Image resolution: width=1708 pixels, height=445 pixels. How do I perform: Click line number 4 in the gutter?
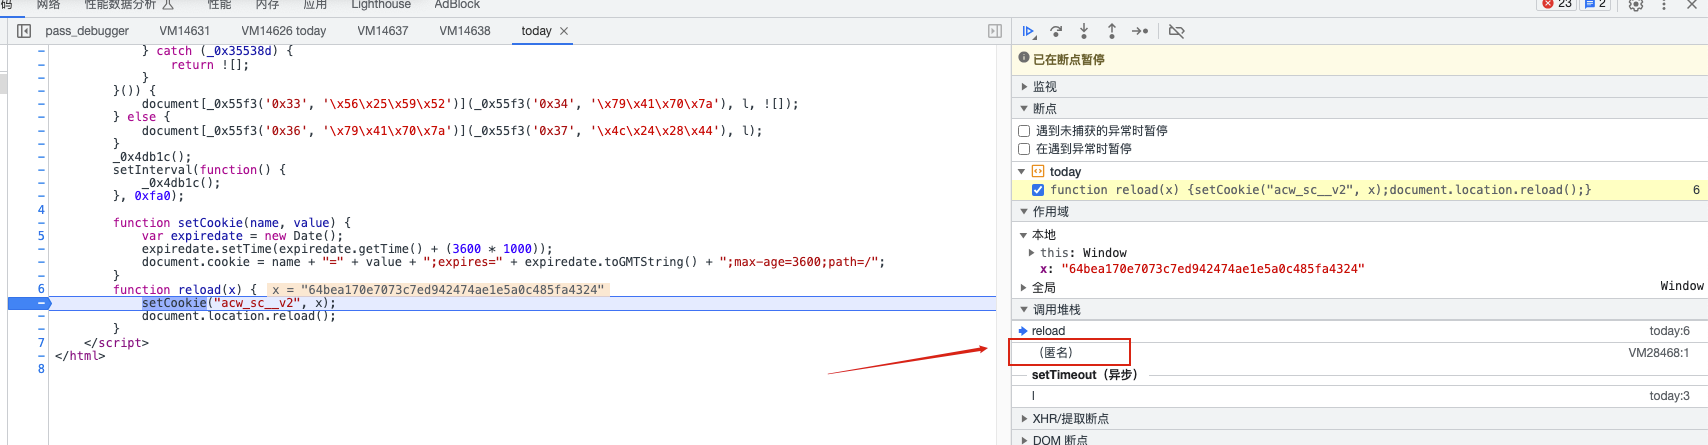click(41, 210)
